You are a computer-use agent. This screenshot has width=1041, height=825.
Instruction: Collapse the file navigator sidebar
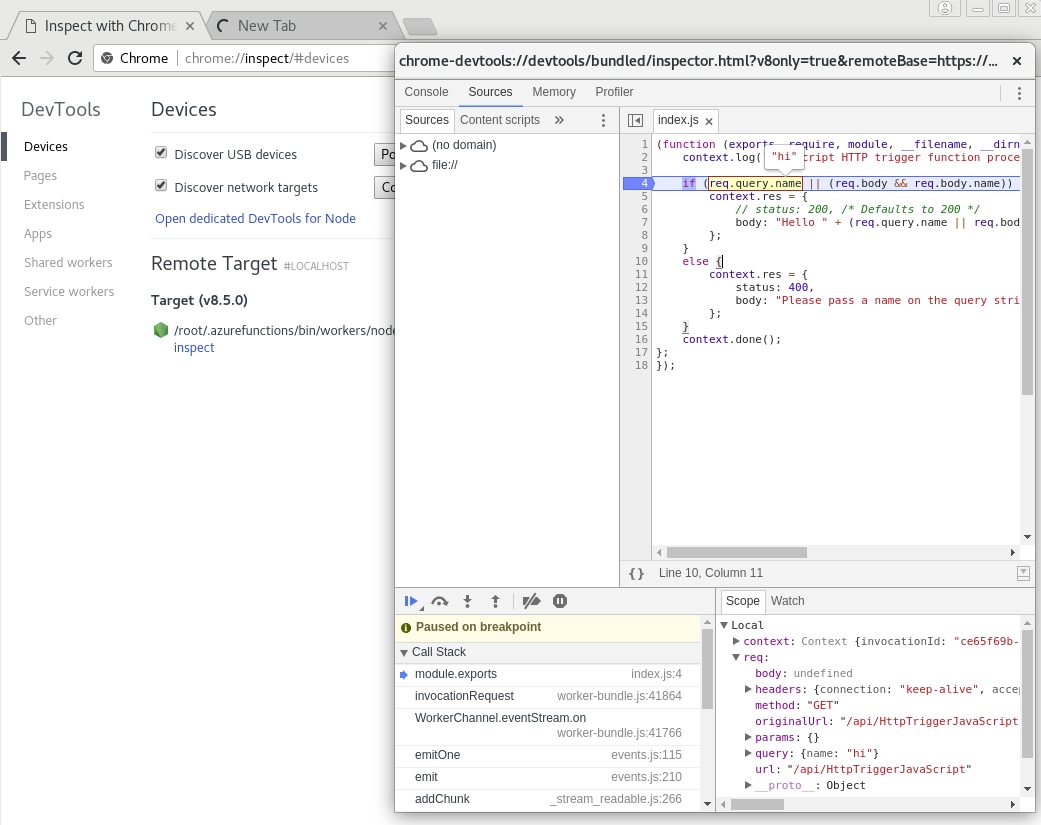click(635, 118)
